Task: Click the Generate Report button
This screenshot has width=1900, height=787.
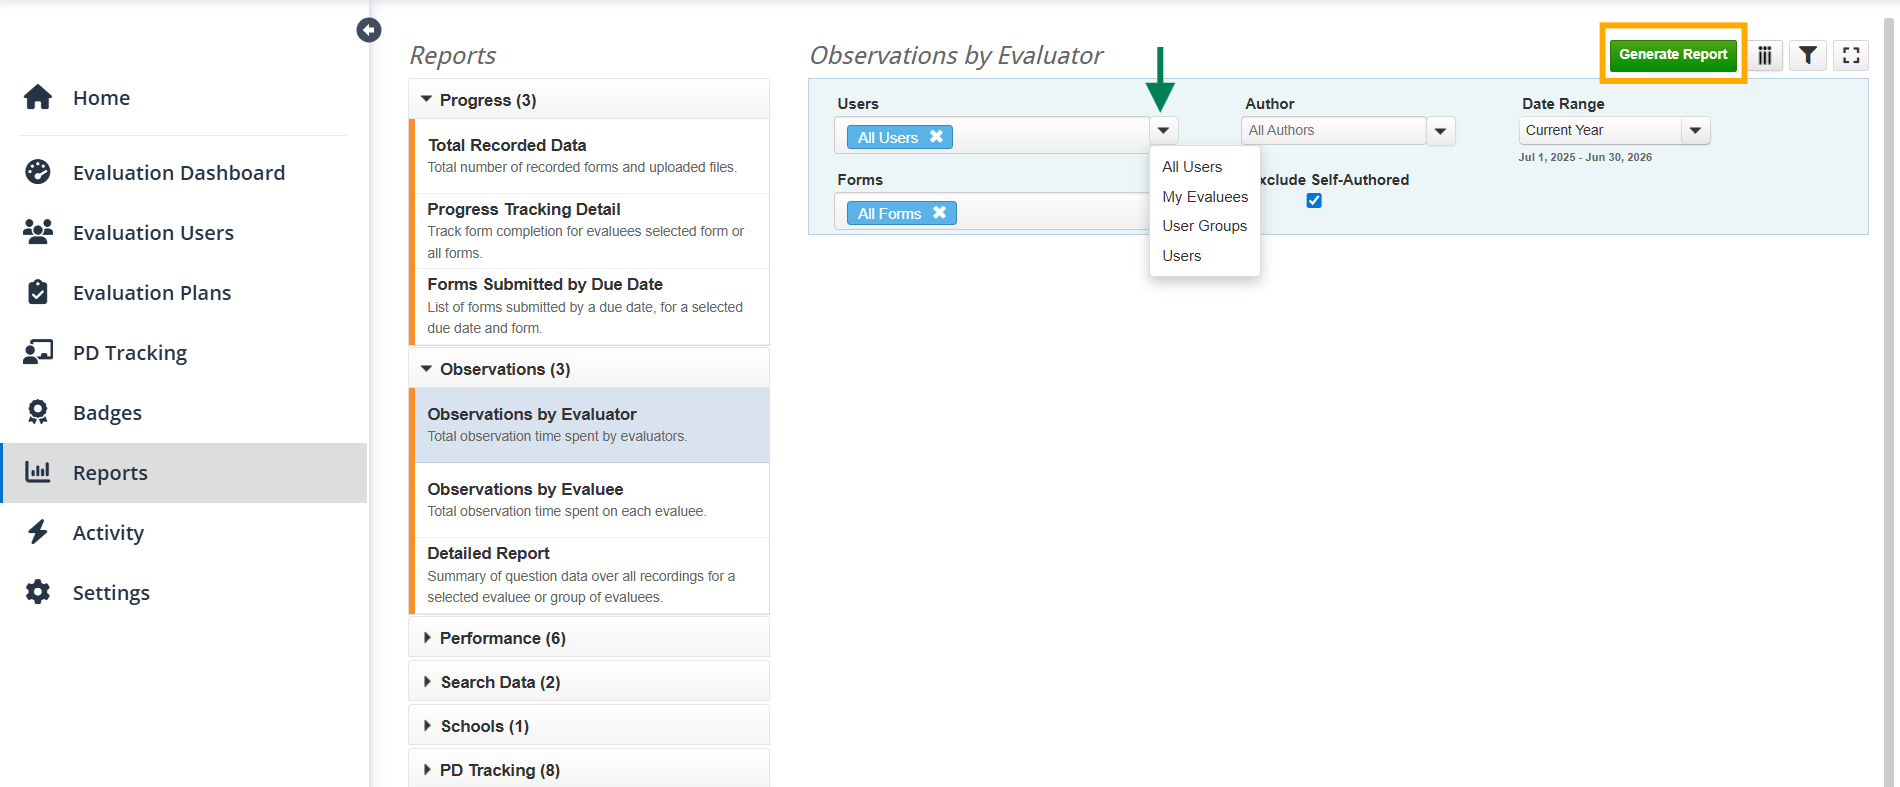Action: click(x=1673, y=54)
